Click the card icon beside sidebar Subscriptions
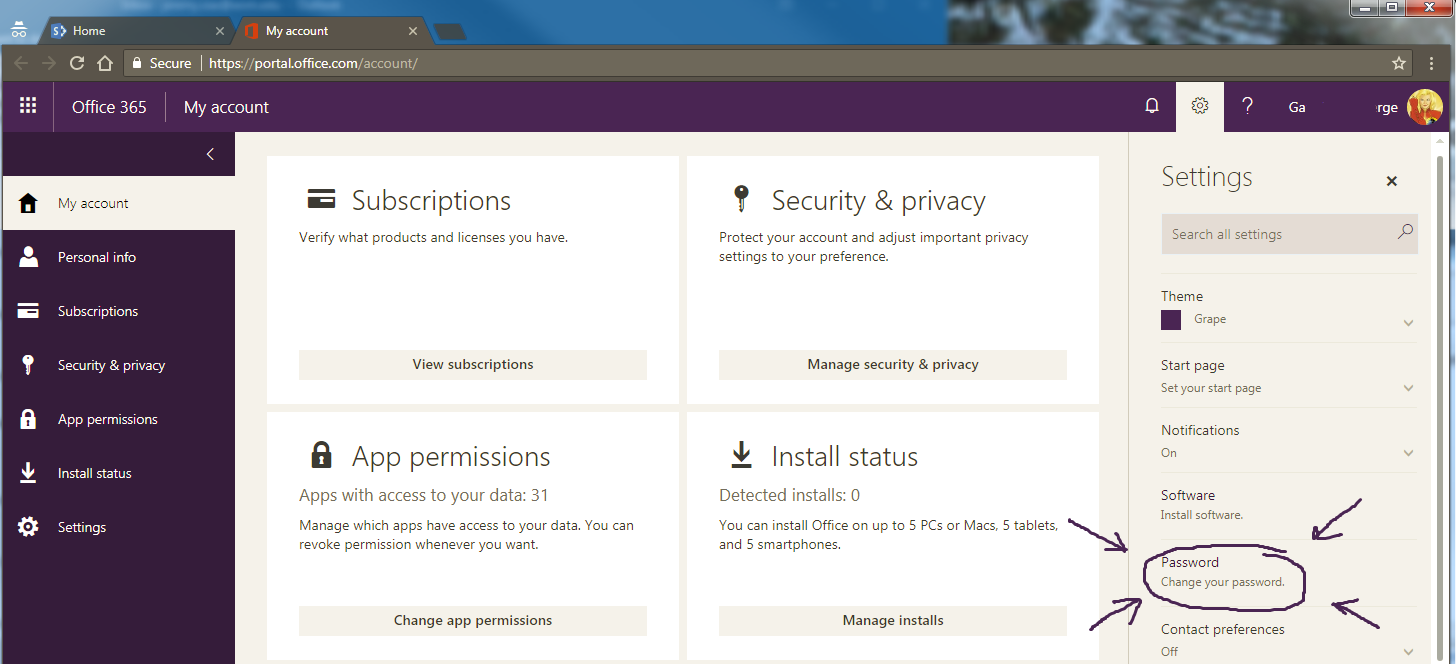 point(28,311)
